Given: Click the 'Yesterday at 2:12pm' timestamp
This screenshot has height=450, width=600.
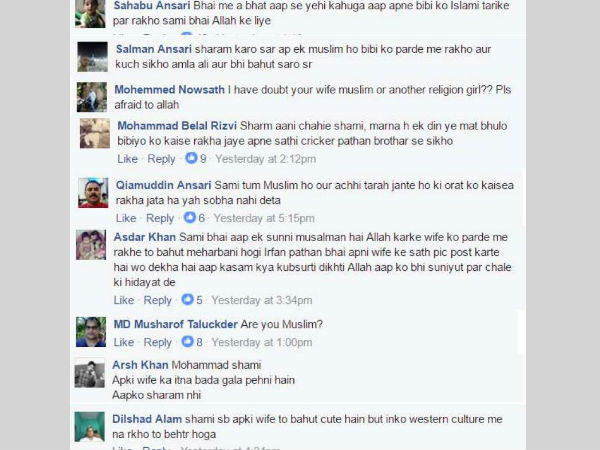Looking at the screenshot, I should click(266, 158).
